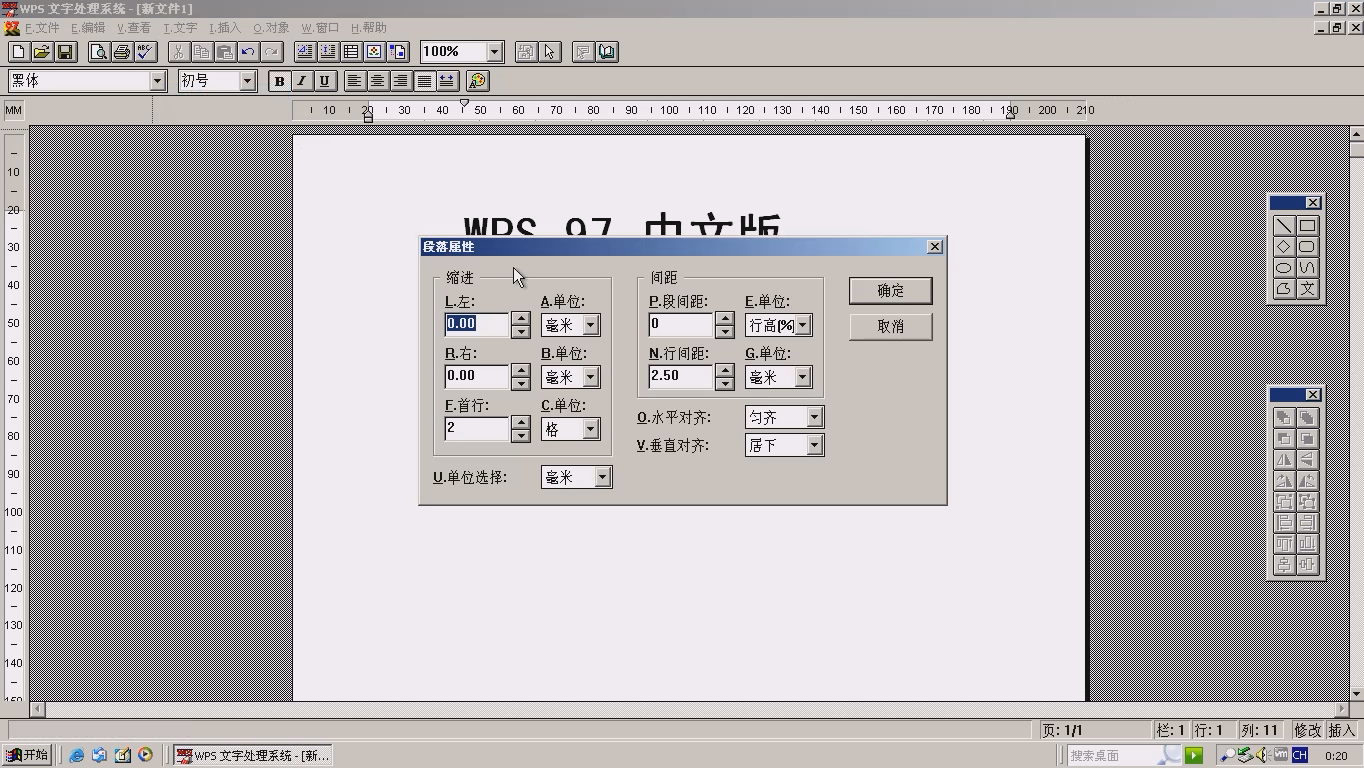This screenshot has width=1364, height=768.
Task: Select the curve drawing tool
Action: [1307, 268]
